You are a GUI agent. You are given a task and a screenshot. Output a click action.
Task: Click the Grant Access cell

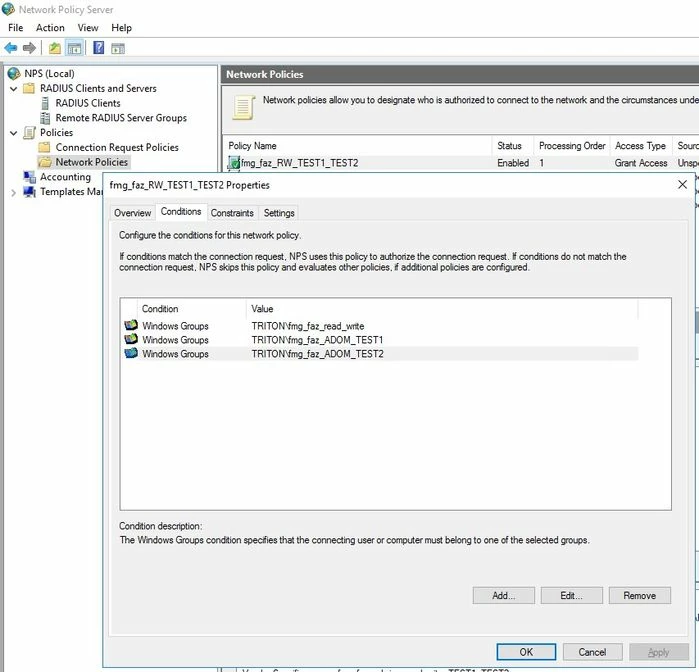(641, 163)
